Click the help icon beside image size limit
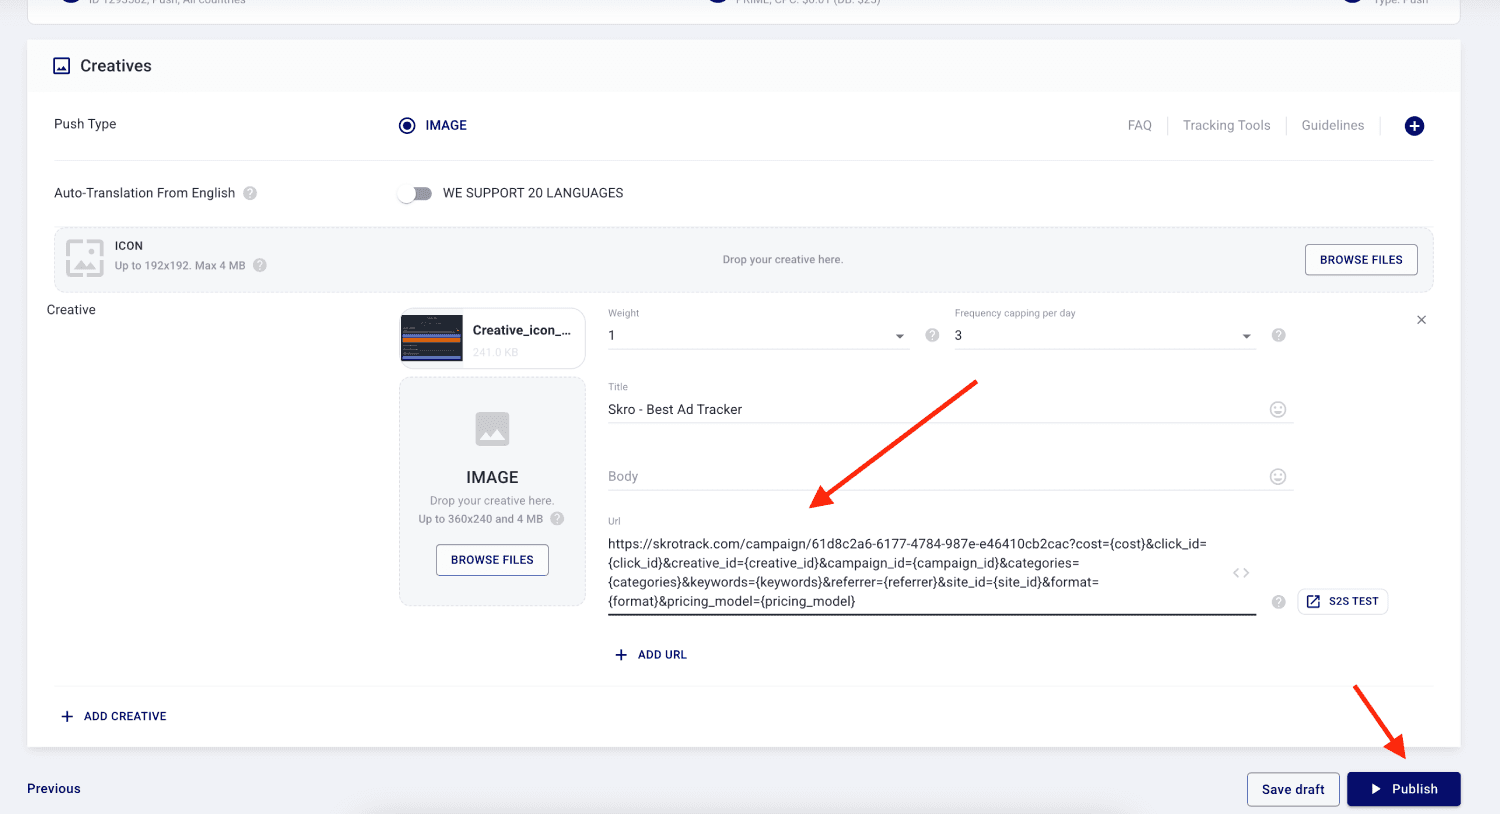This screenshot has height=814, width=1500. [x=557, y=519]
